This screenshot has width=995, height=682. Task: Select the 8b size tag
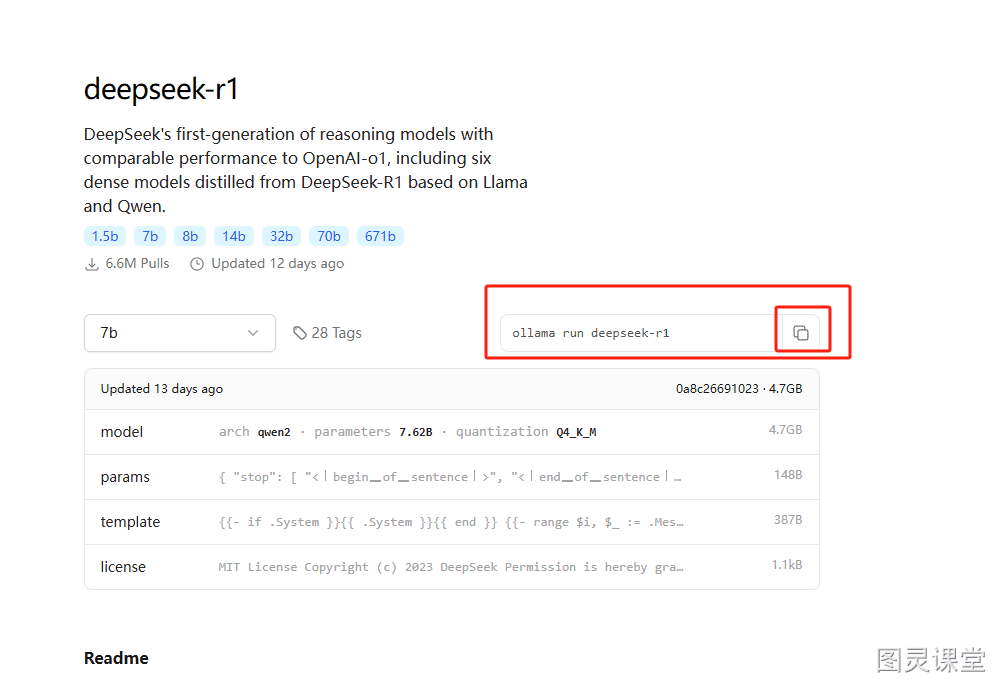[190, 236]
